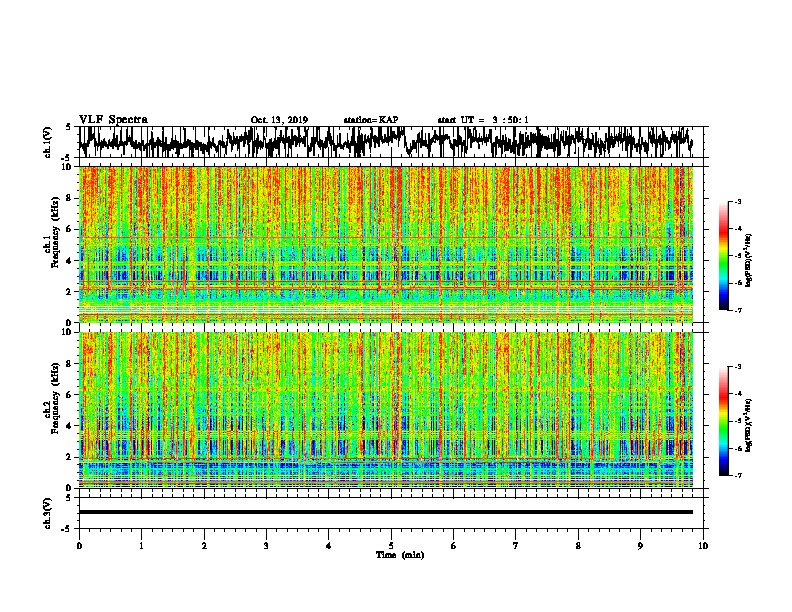Click the "-3" label on ch.2 color bar

point(737,367)
